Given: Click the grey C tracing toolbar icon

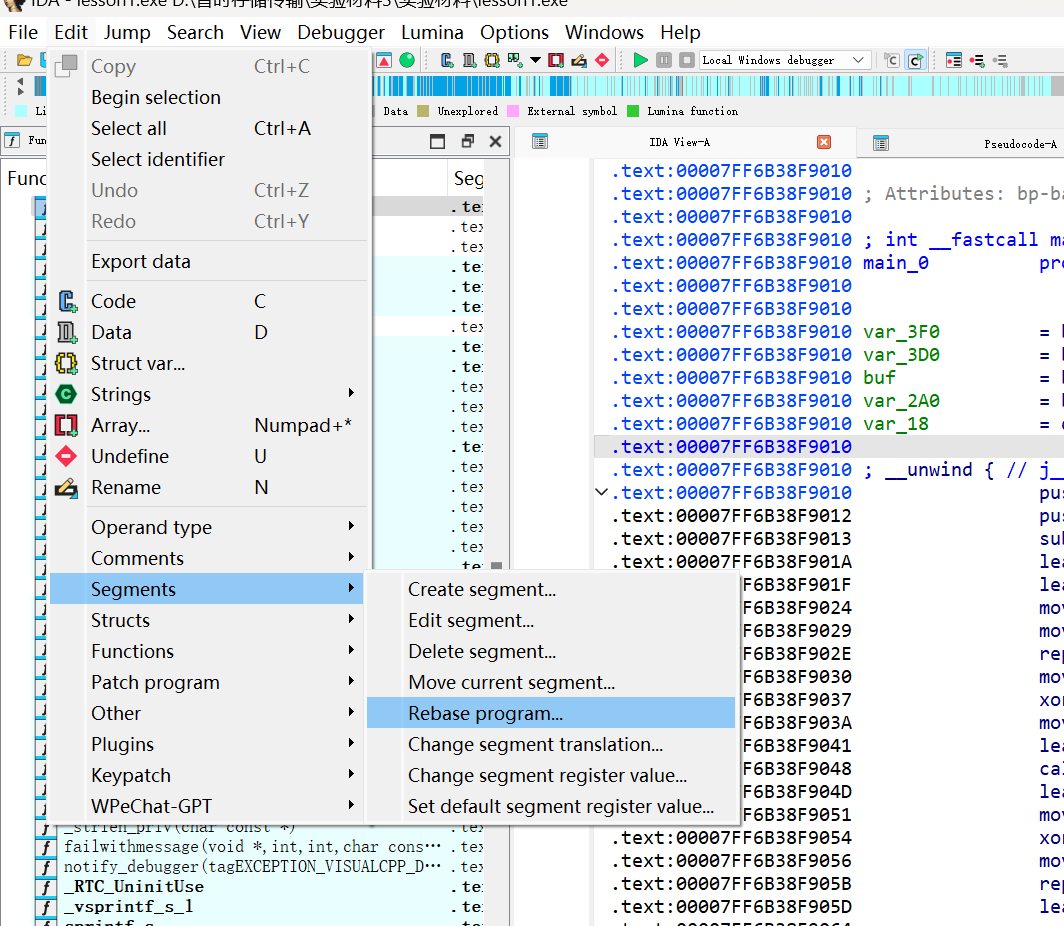Looking at the screenshot, I should tap(892, 60).
